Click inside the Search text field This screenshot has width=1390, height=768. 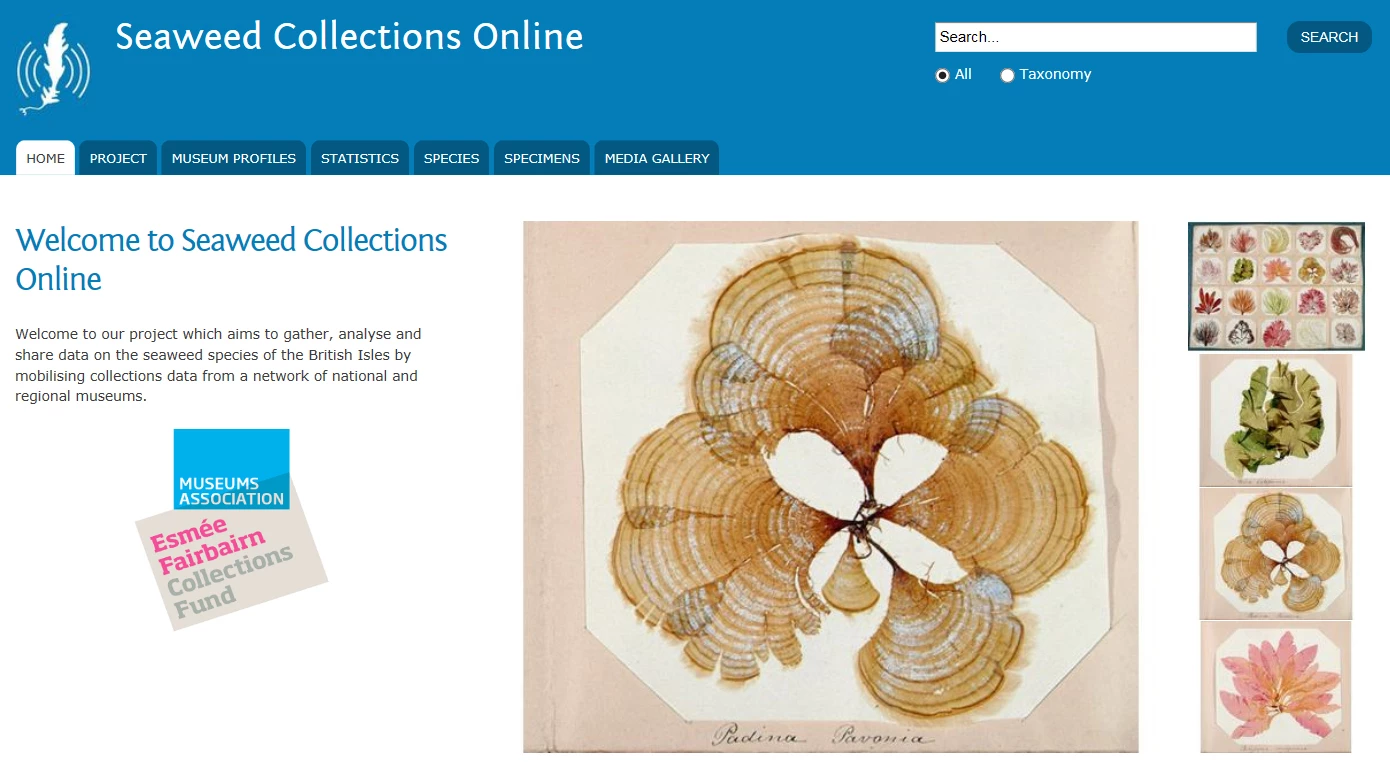point(1096,37)
